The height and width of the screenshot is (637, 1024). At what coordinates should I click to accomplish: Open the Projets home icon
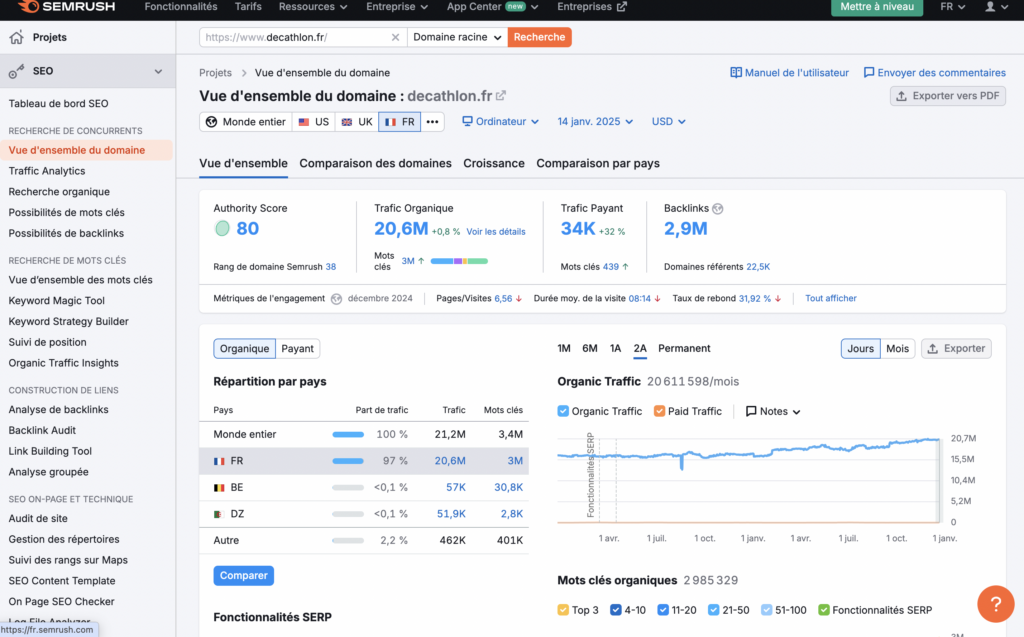16,37
